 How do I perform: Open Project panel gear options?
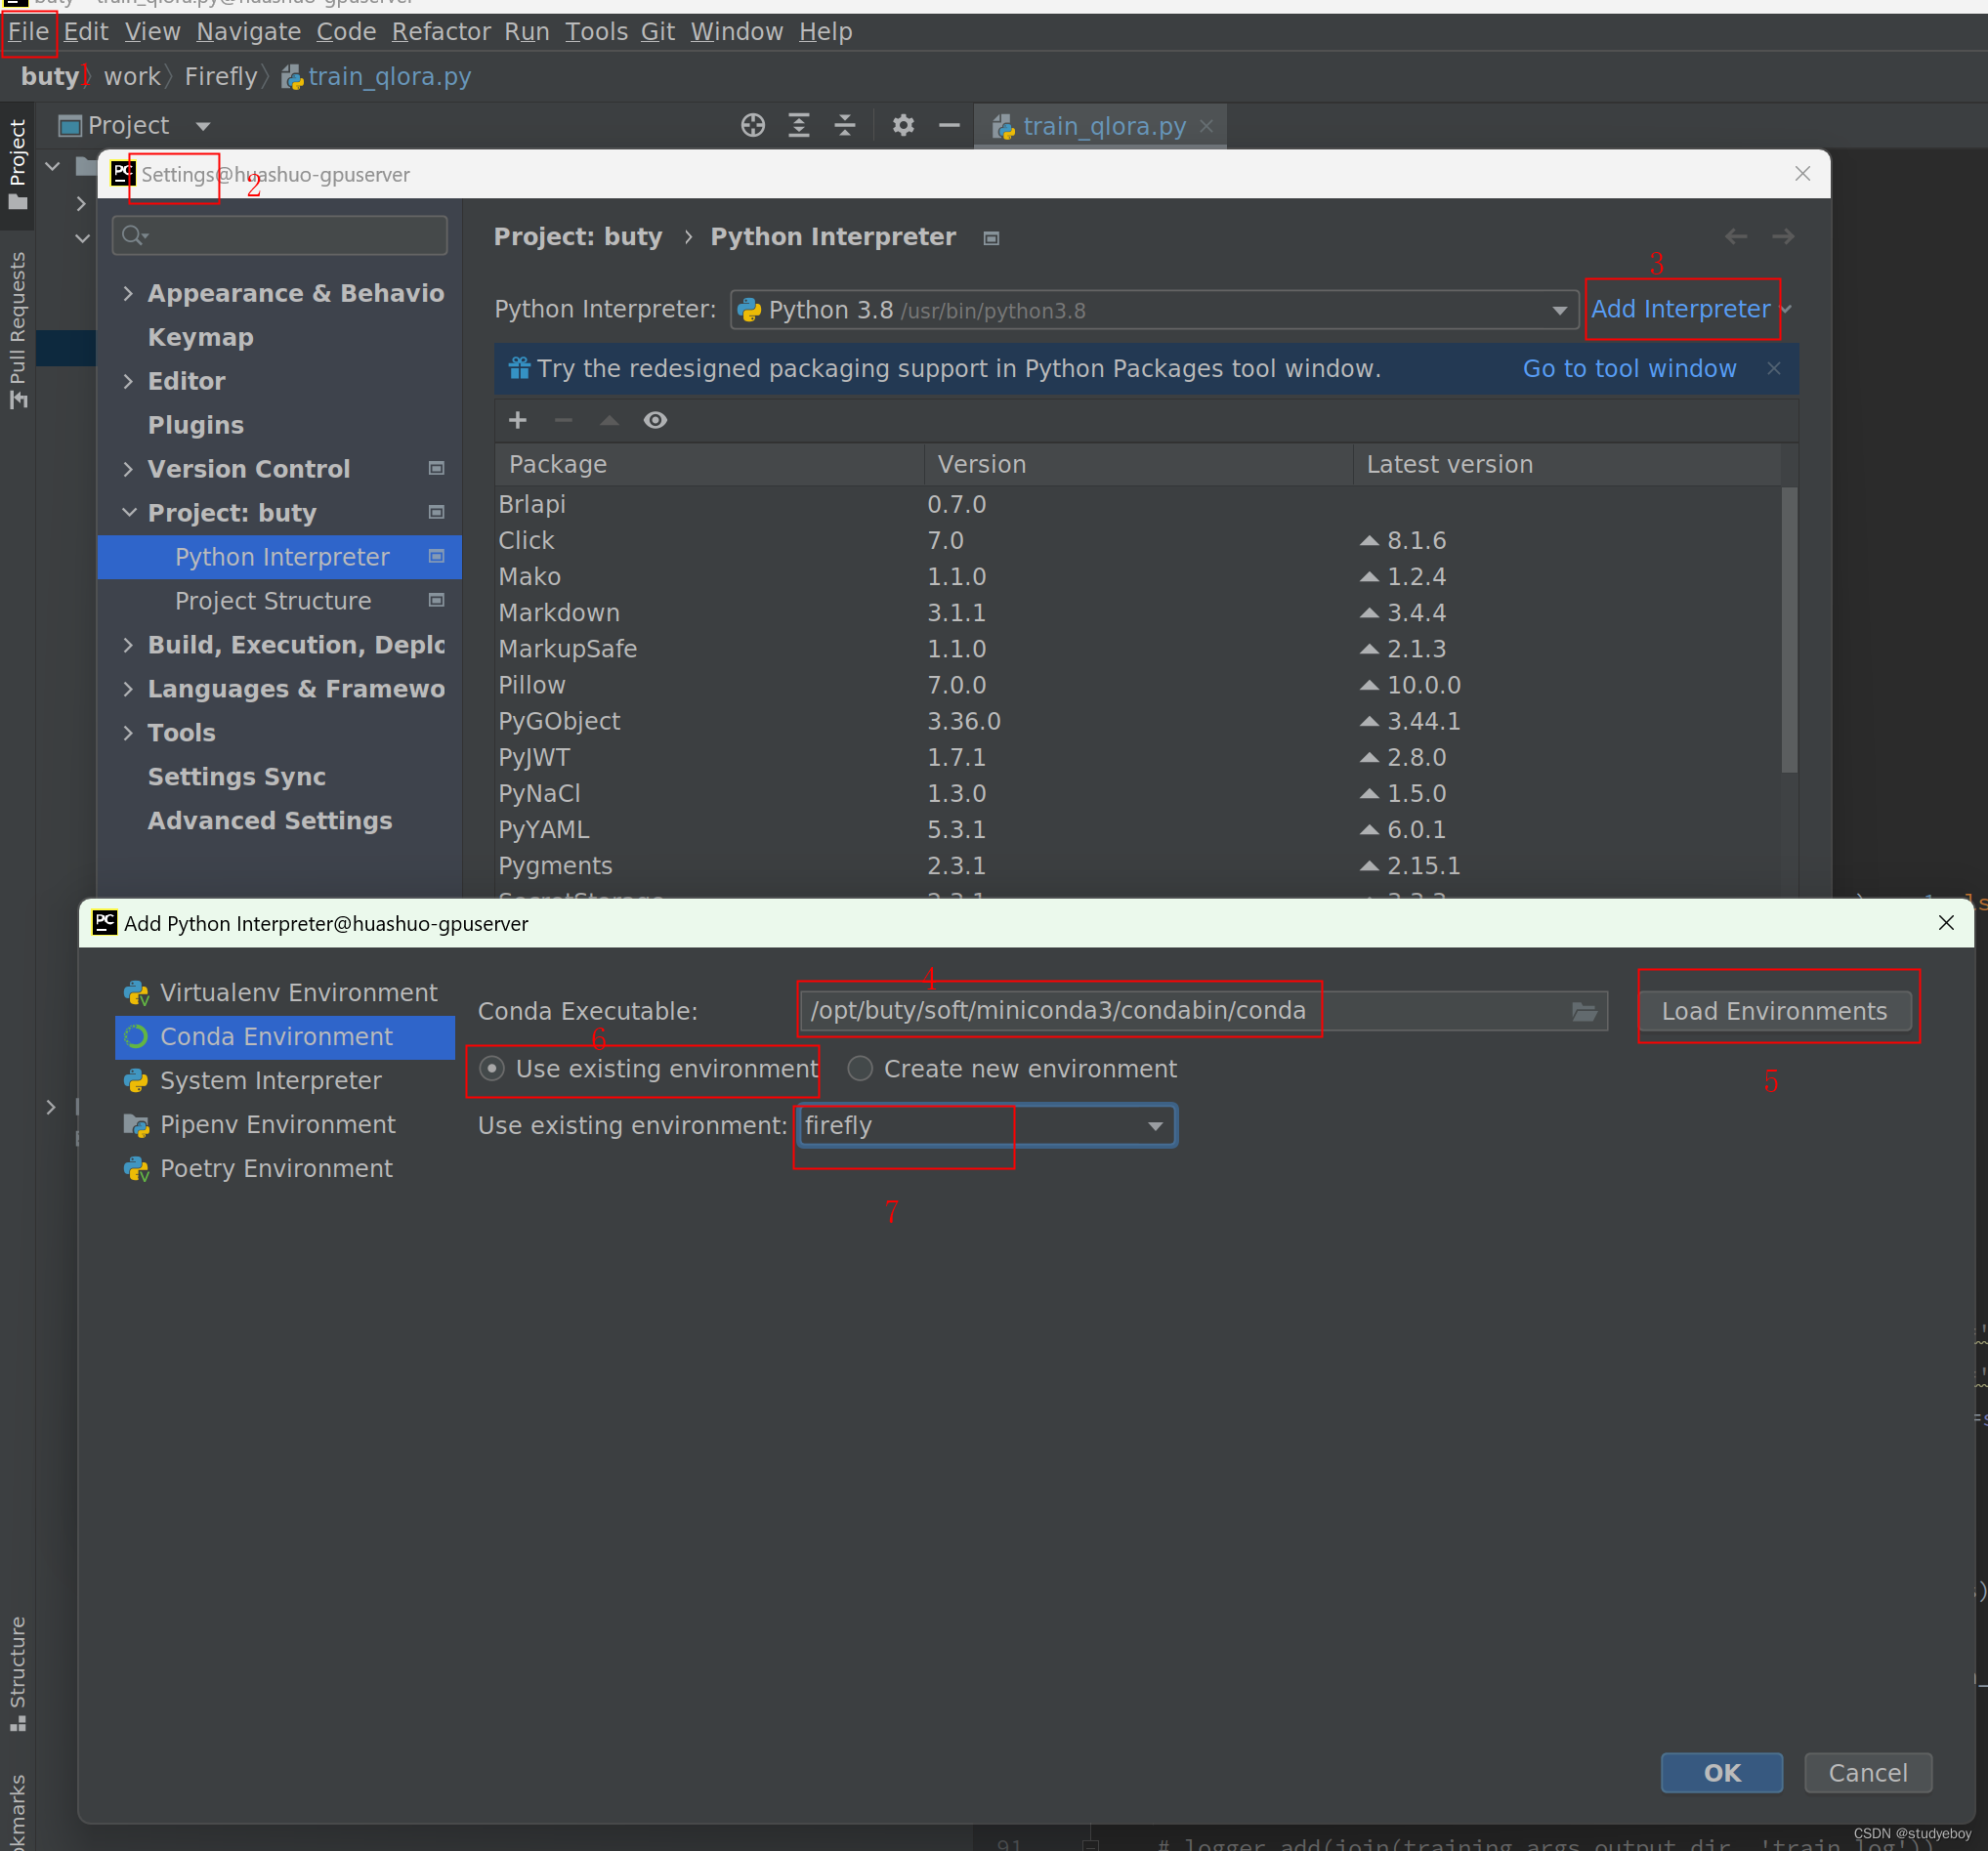pyautogui.click(x=903, y=125)
